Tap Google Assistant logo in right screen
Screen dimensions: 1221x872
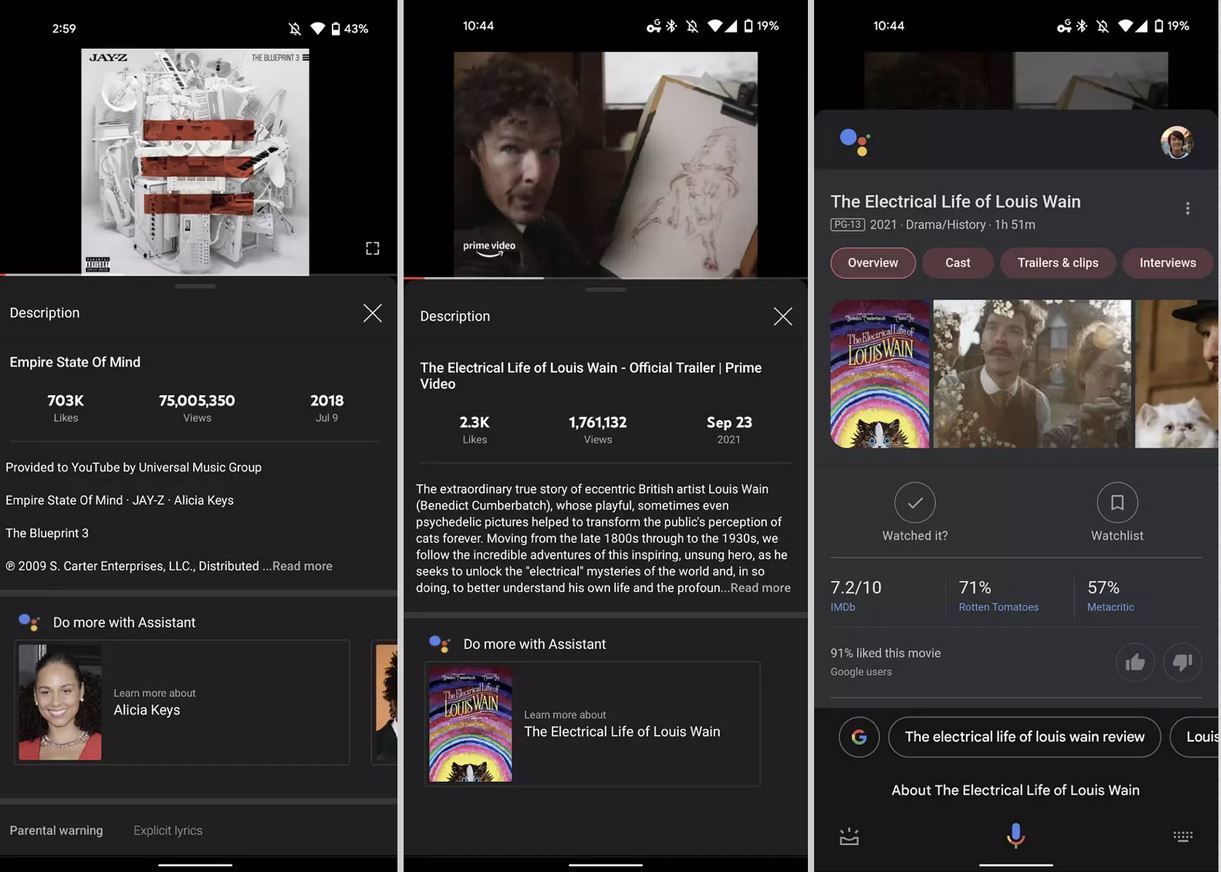(x=855, y=142)
